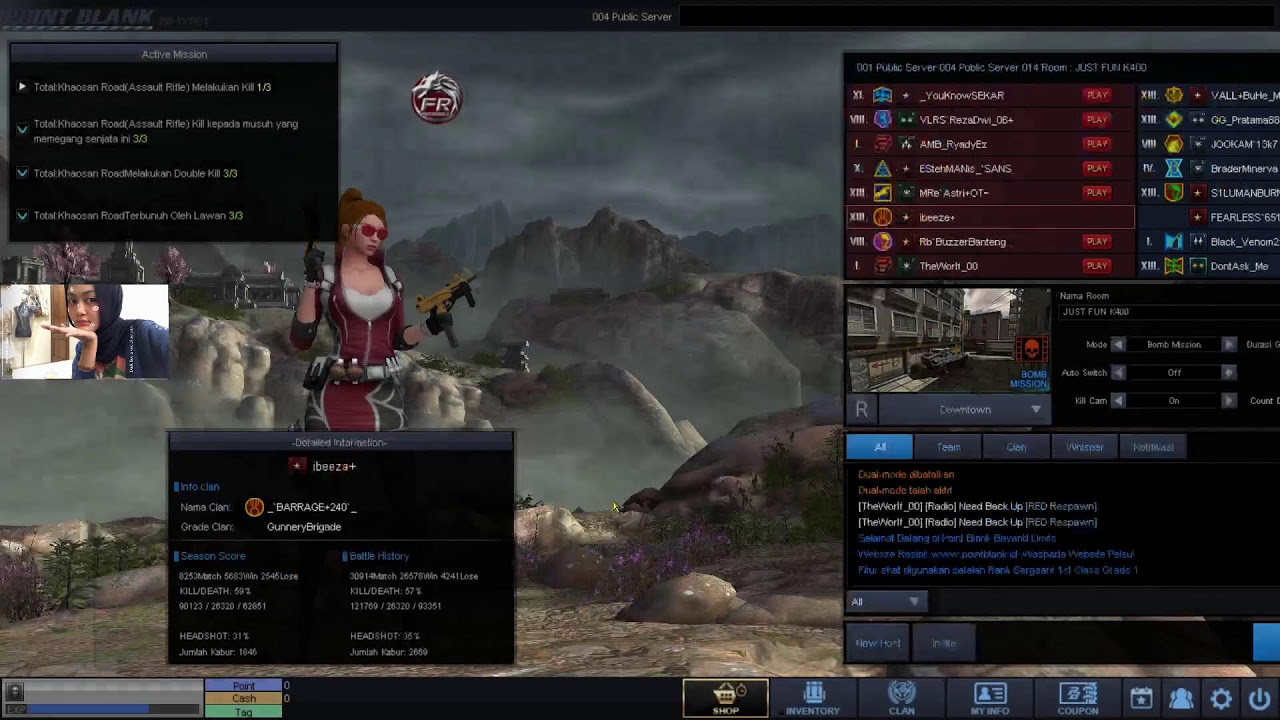Click the New Host button

(x=878, y=643)
